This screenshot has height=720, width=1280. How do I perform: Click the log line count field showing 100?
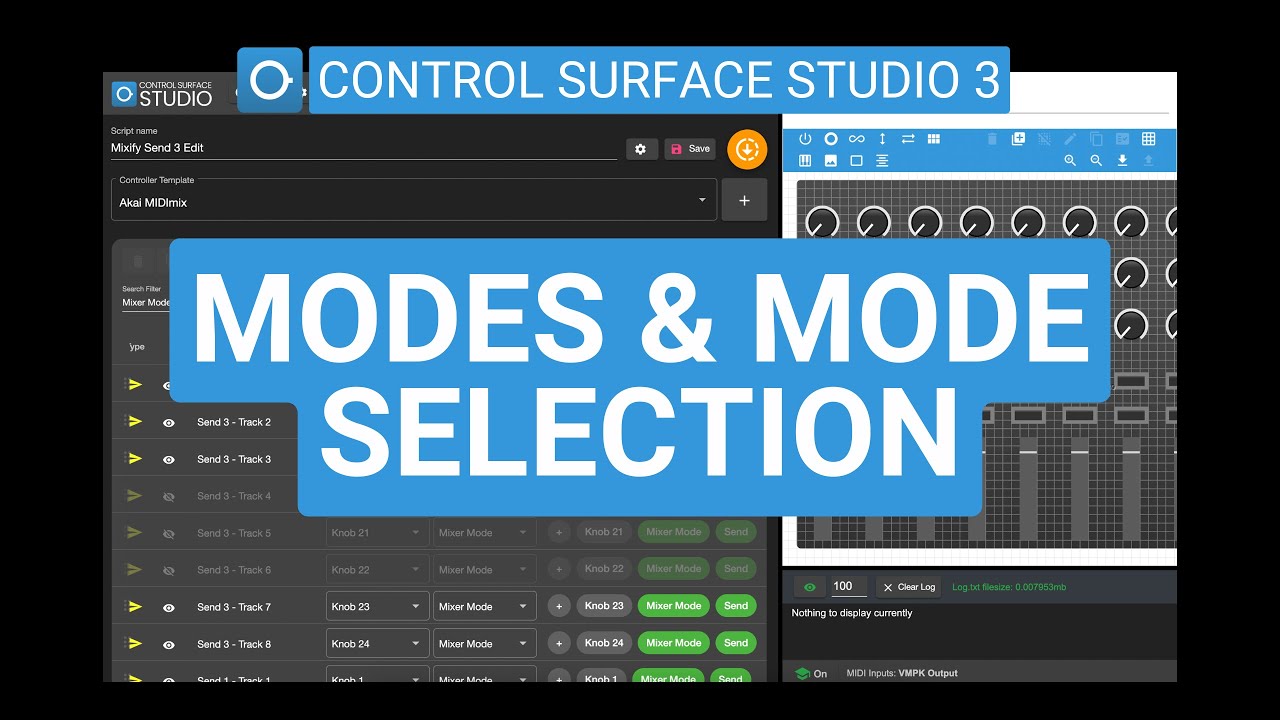(849, 587)
